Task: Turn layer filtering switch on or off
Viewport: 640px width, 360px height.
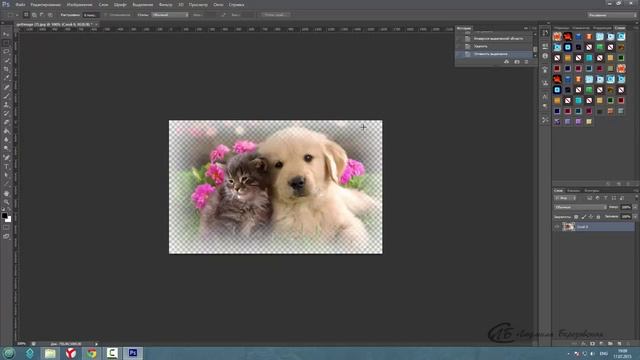Action: coord(636,198)
